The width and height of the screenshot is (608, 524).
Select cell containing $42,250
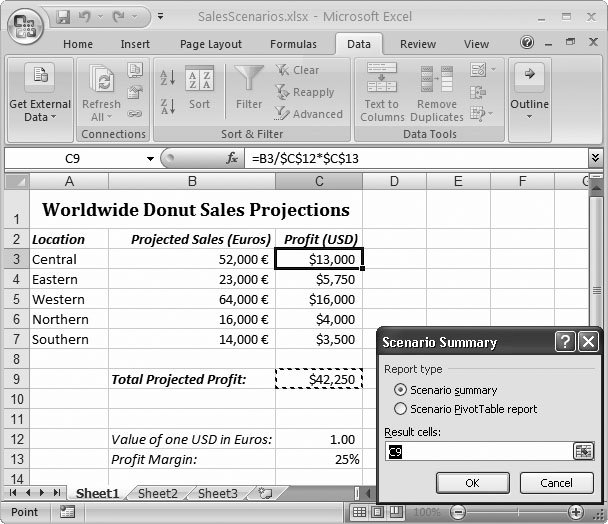(x=319, y=379)
